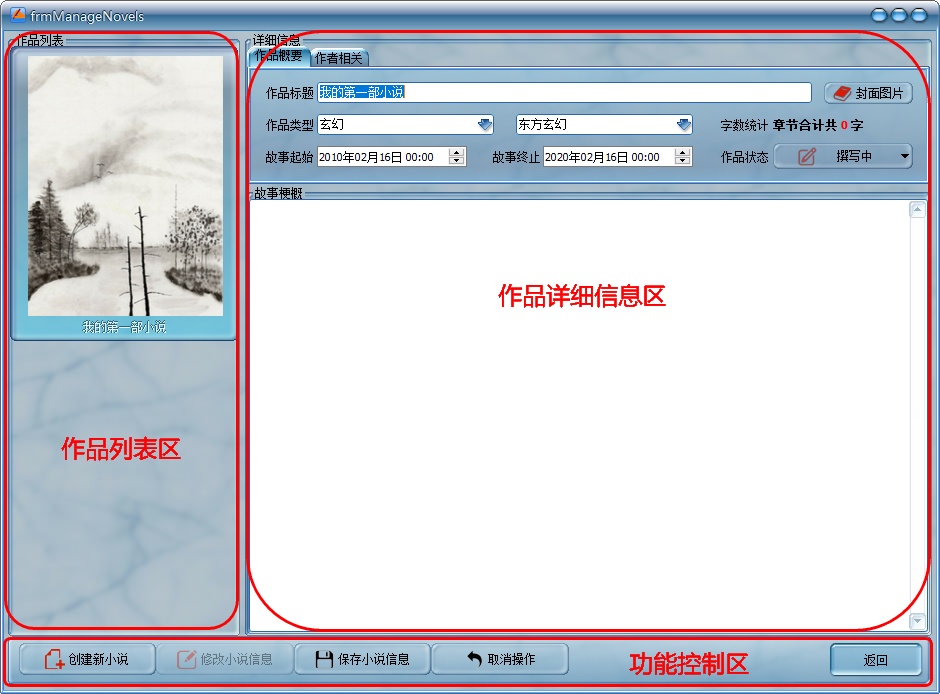
Task: Switch to the 作者相关 tab
Action: tap(339, 58)
